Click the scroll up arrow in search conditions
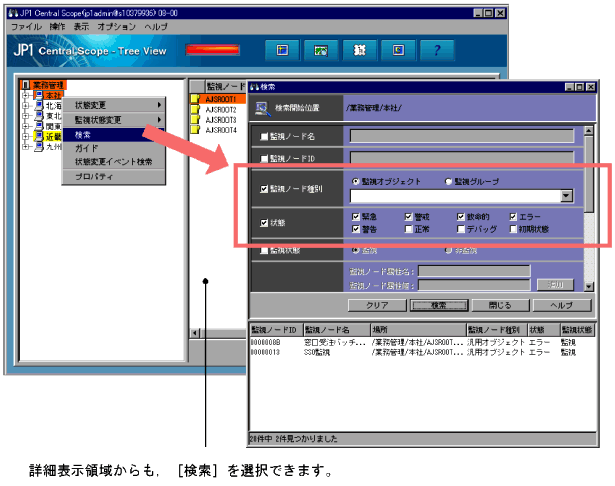This screenshot has height=486, width=615. (588, 131)
